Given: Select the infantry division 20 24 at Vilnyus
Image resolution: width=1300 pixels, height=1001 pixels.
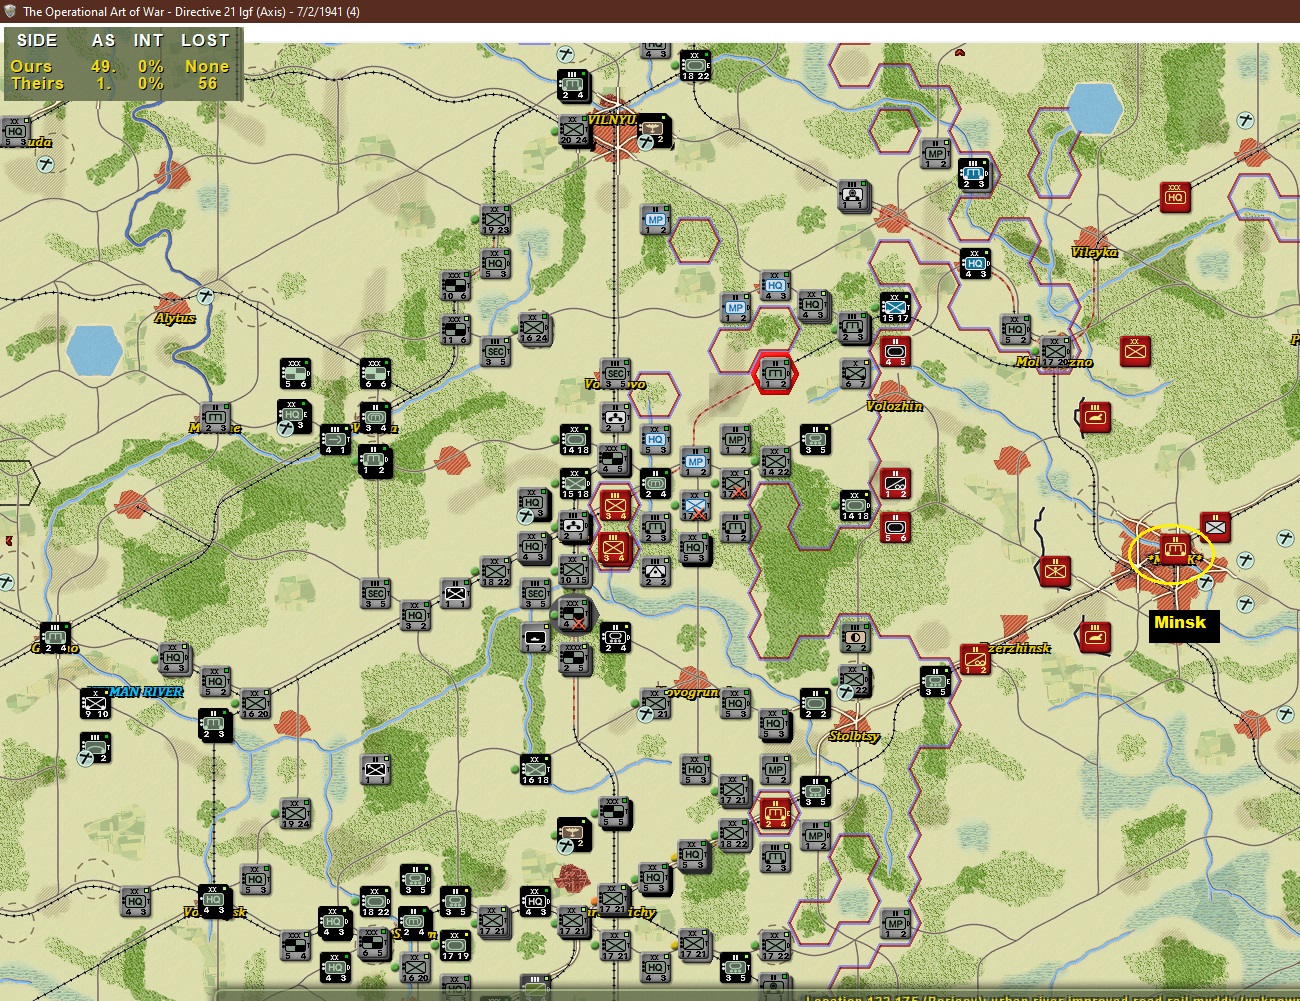Looking at the screenshot, I should [x=574, y=130].
